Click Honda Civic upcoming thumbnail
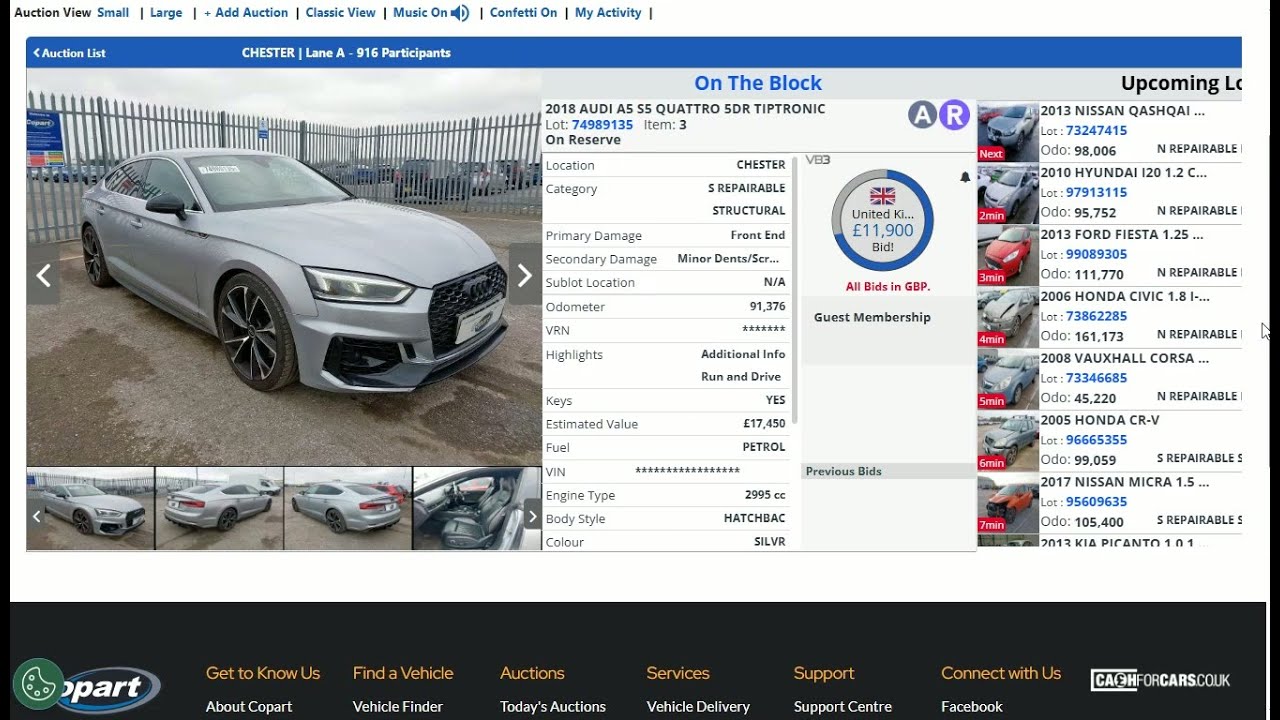The height and width of the screenshot is (720, 1280). pyautogui.click(x=1008, y=318)
